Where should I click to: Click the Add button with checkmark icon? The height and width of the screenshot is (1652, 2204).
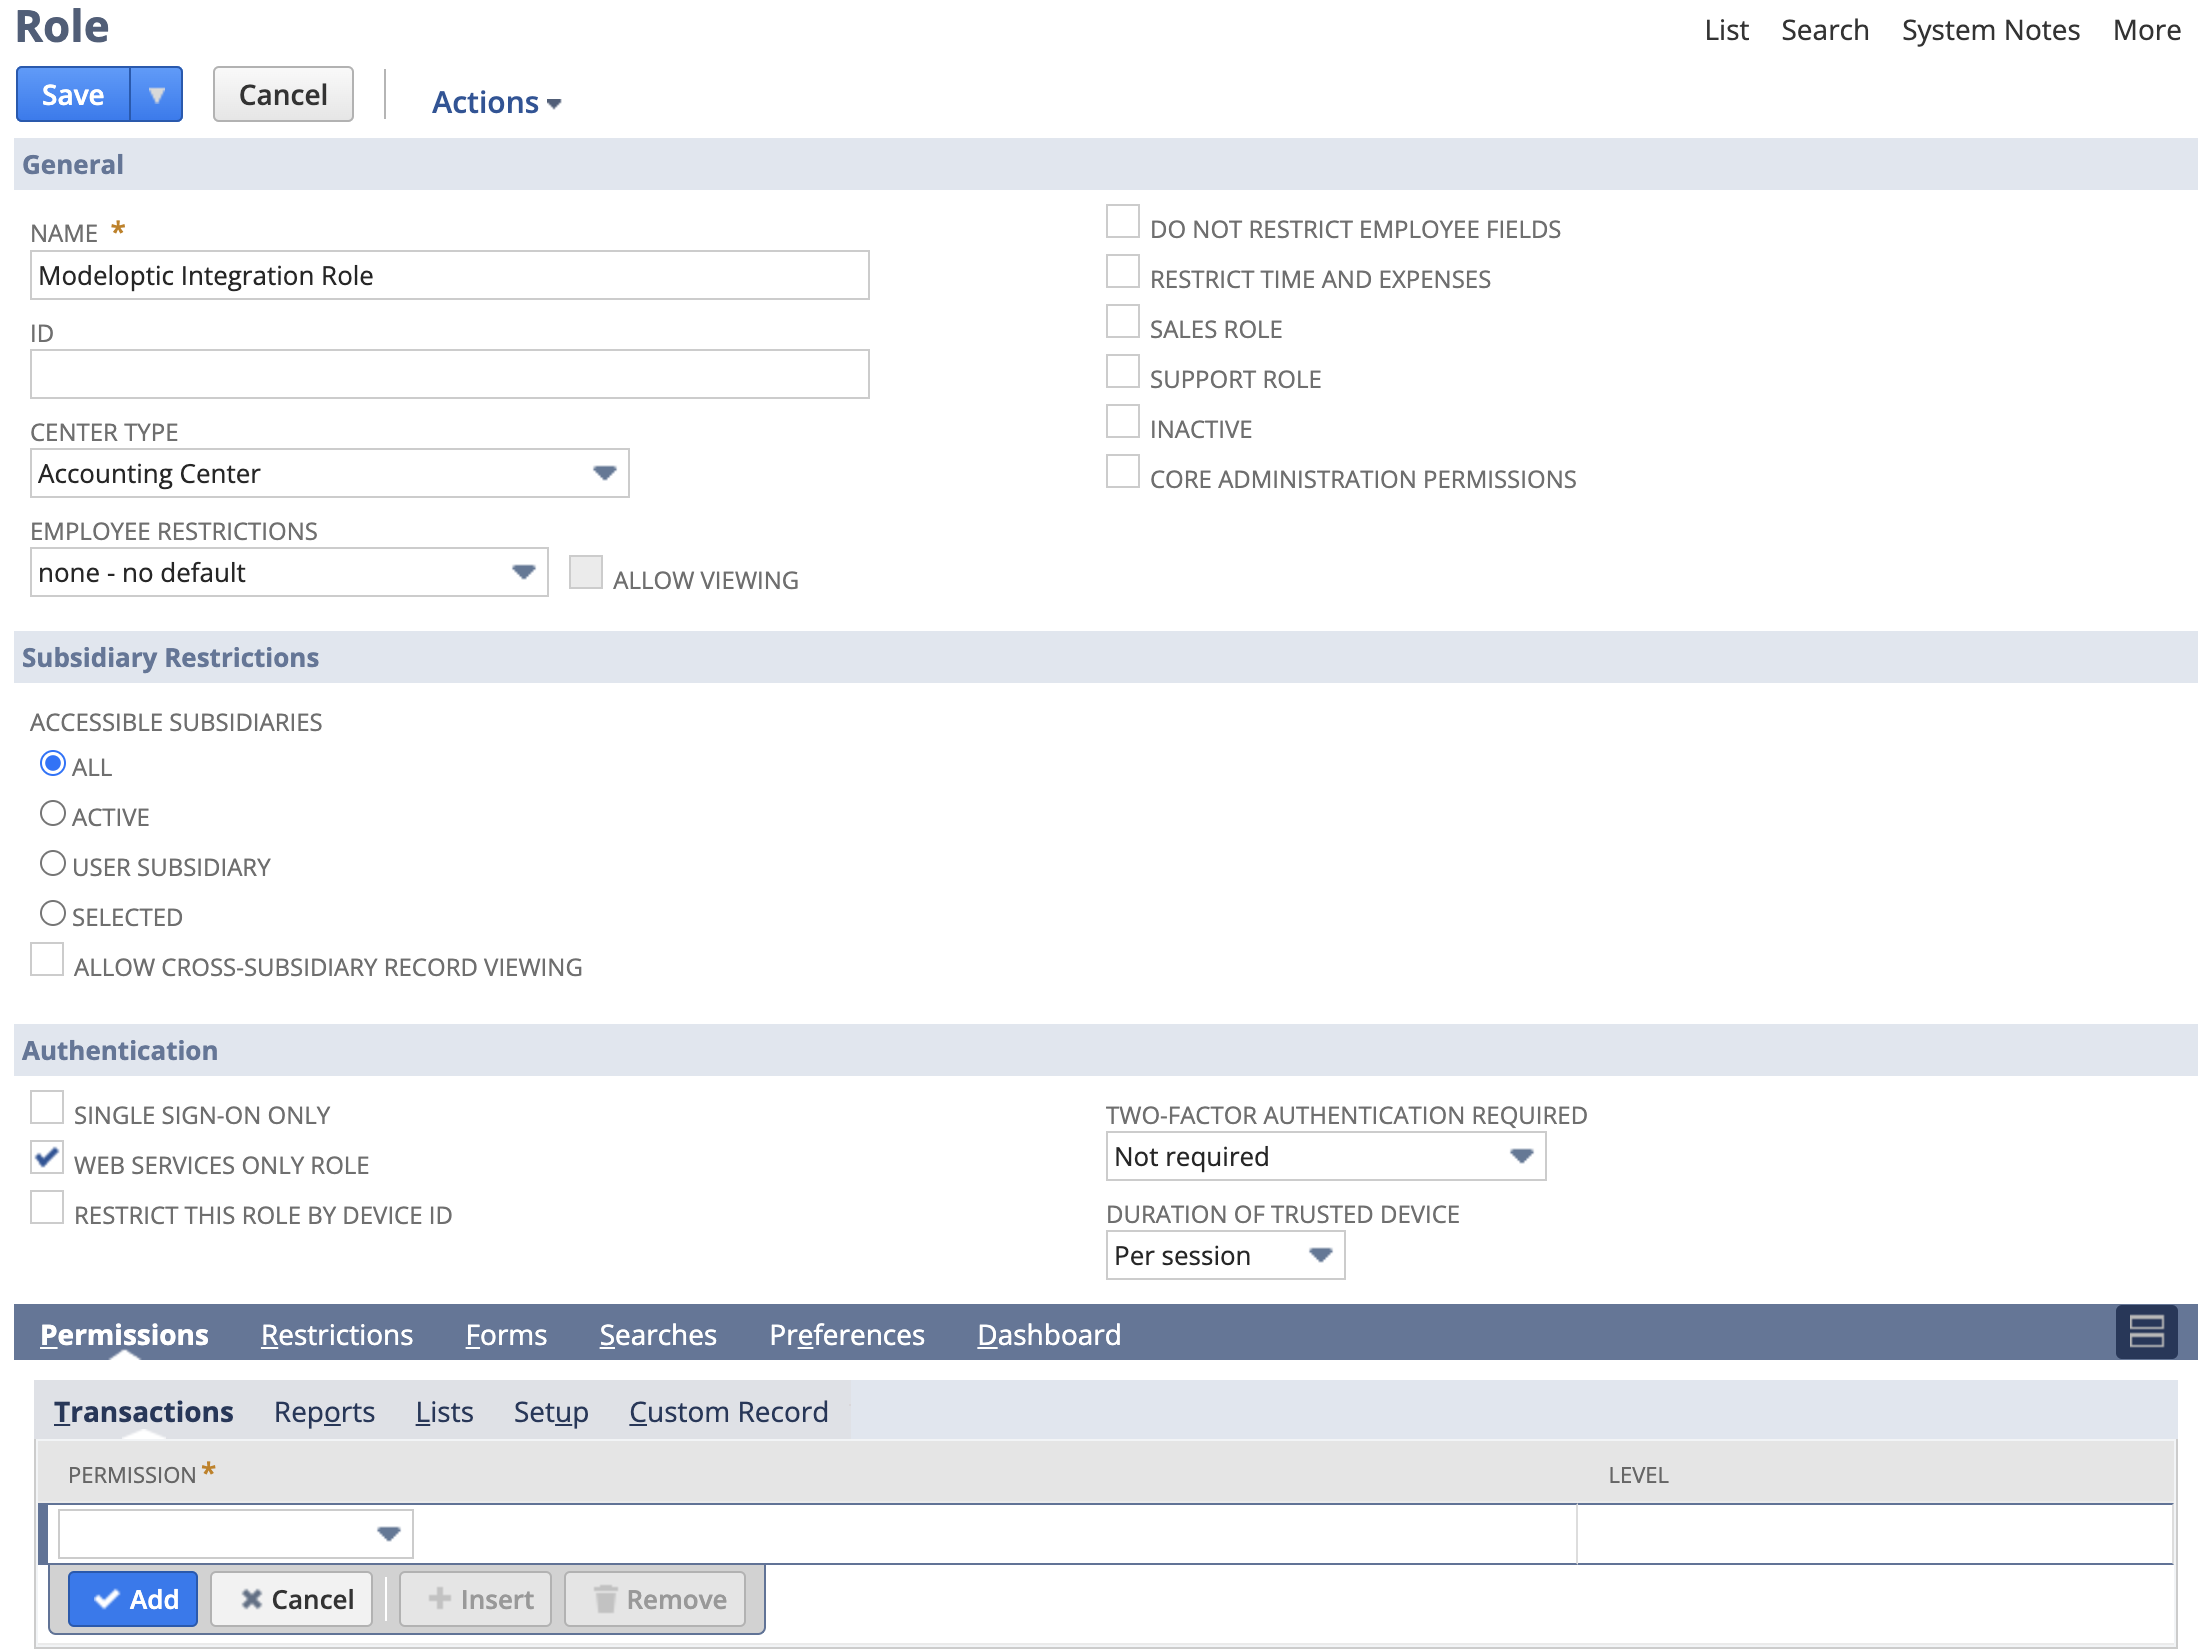134,1599
